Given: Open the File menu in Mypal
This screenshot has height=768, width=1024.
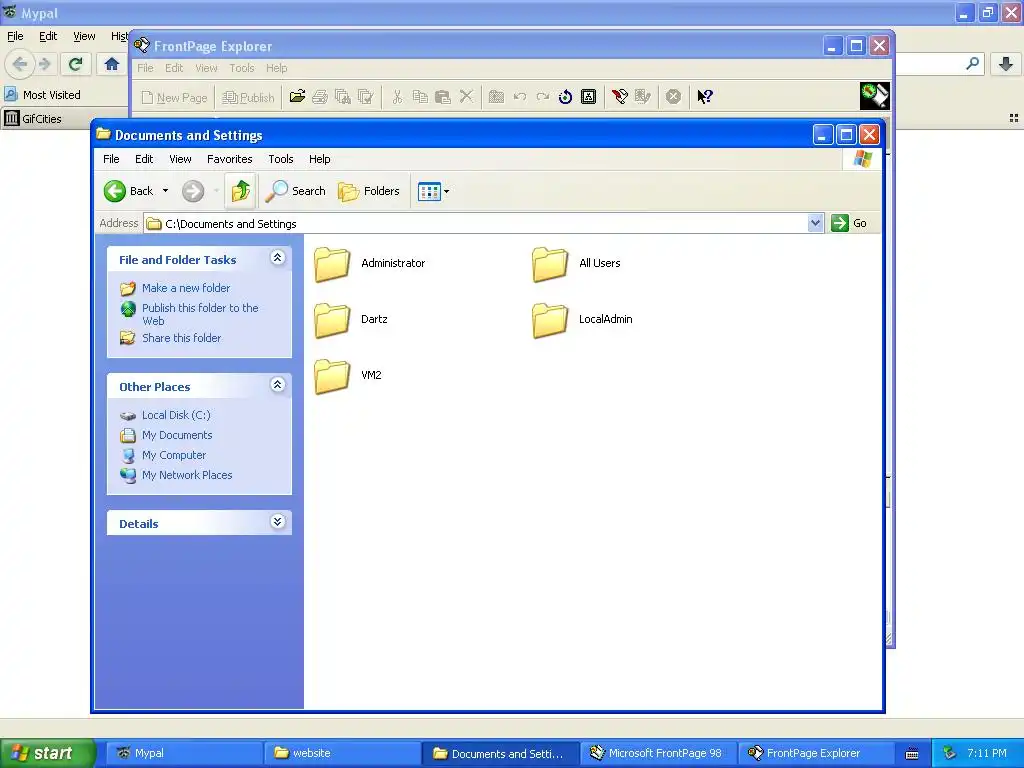Looking at the screenshot, I should tap(15, 37).
